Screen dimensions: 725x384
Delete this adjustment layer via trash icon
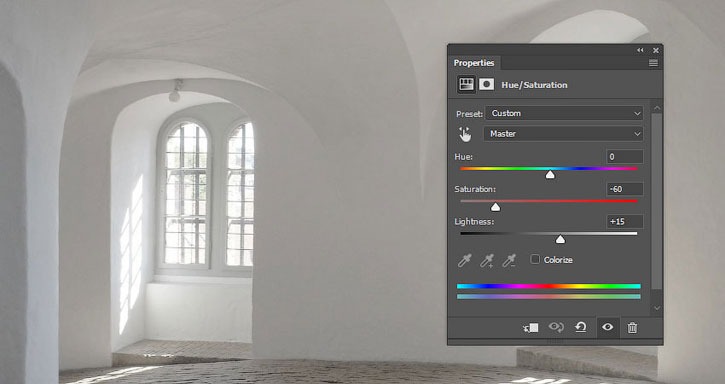(632, 328)
